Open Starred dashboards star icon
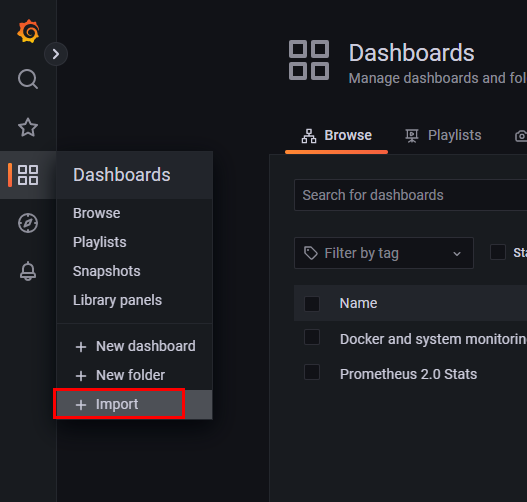The height and width of the screenshot is (502, 527). (28, 127)
